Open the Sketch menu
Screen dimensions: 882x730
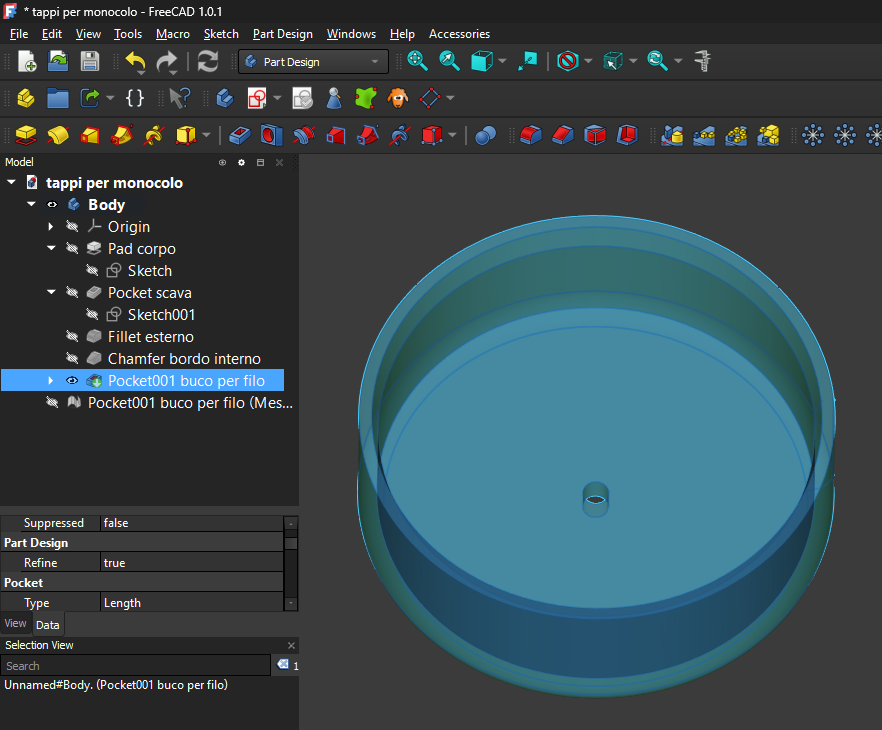click(x=221, y=34)
